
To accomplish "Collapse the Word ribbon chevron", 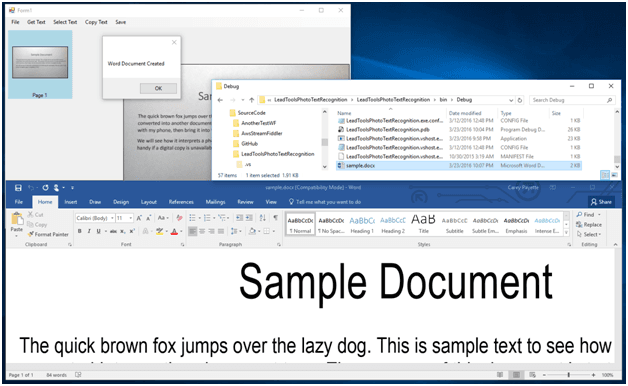I will point(615,244).
